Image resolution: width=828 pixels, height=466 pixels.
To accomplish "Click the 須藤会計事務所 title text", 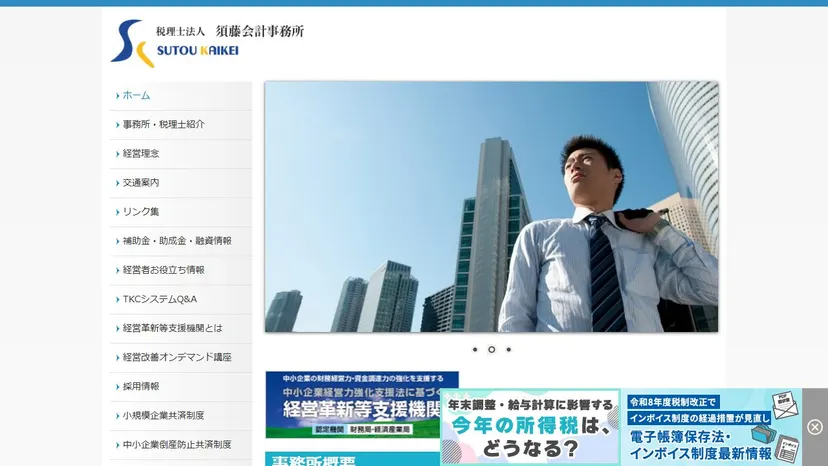I will click(x=260, y=31).
